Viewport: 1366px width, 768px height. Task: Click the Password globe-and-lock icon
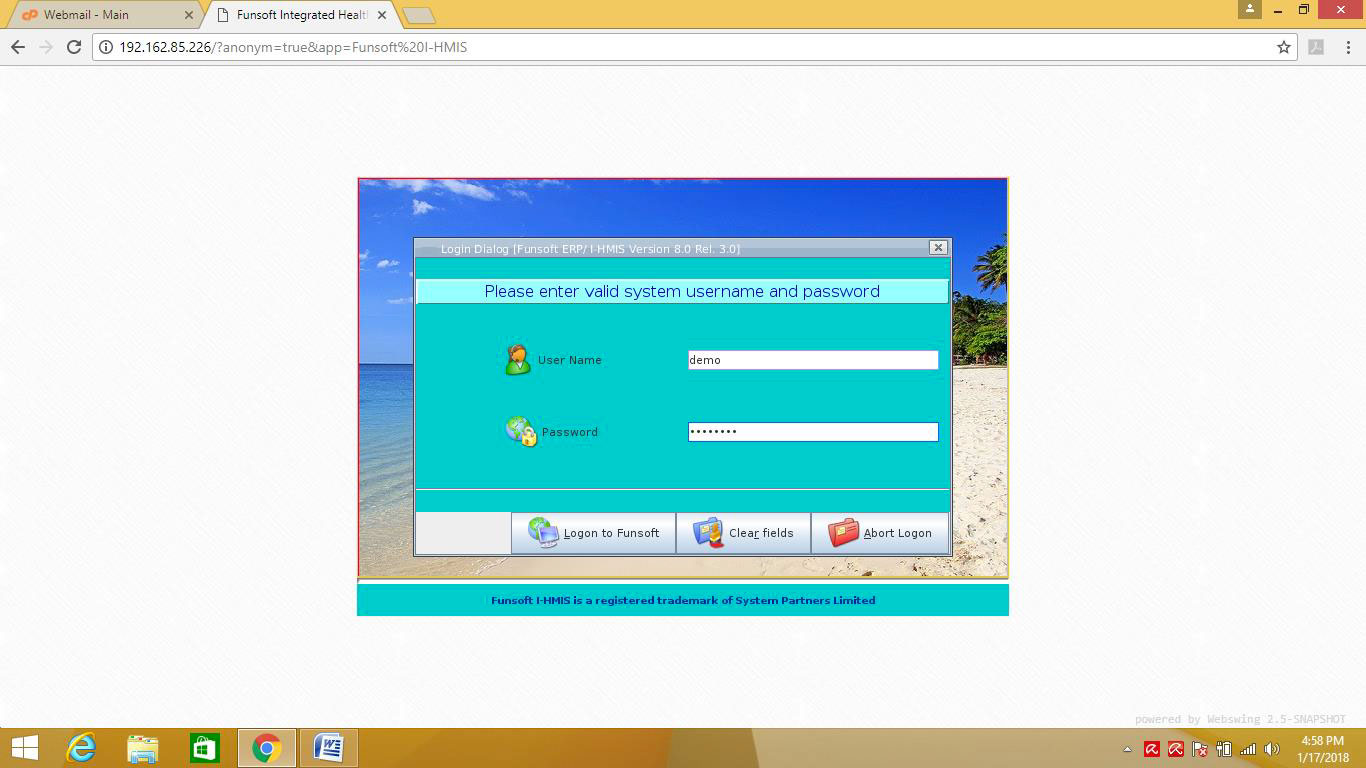coord(521,431)
